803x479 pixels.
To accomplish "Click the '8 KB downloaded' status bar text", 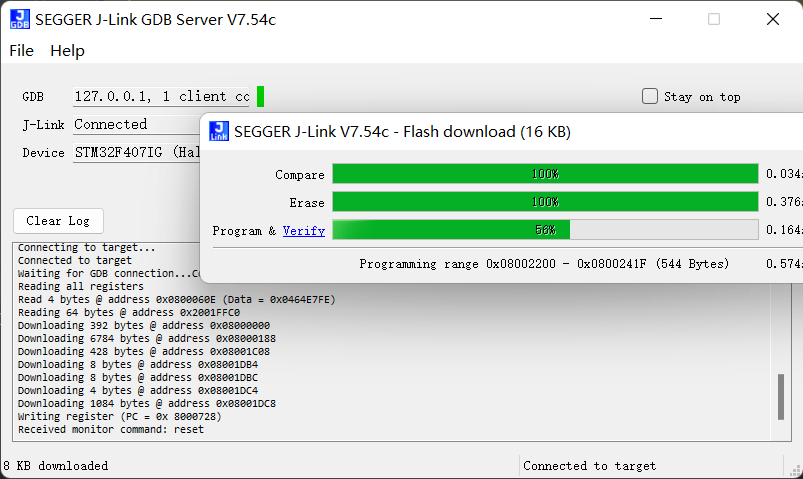I will 56,466.
